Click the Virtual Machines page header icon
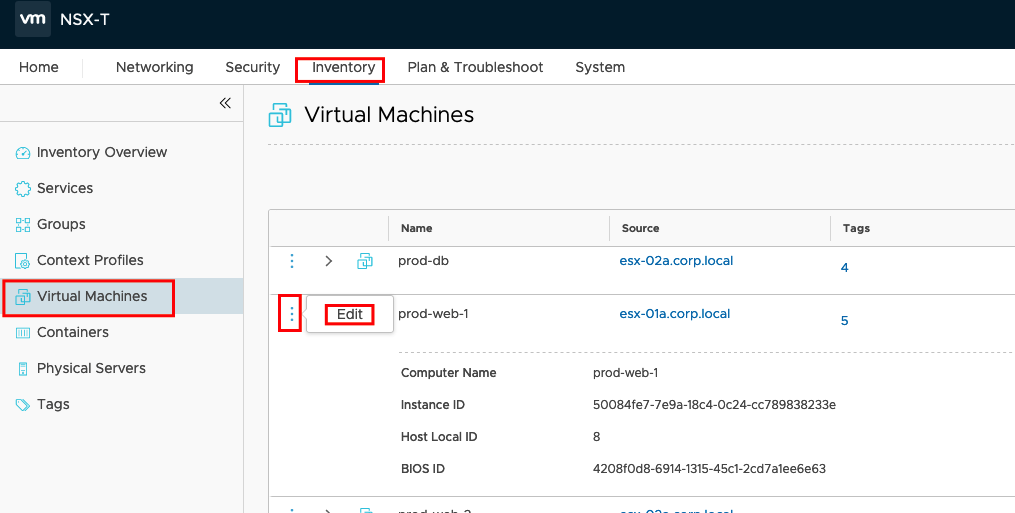Screen dimensions: 1015x513 click(280, 115)
